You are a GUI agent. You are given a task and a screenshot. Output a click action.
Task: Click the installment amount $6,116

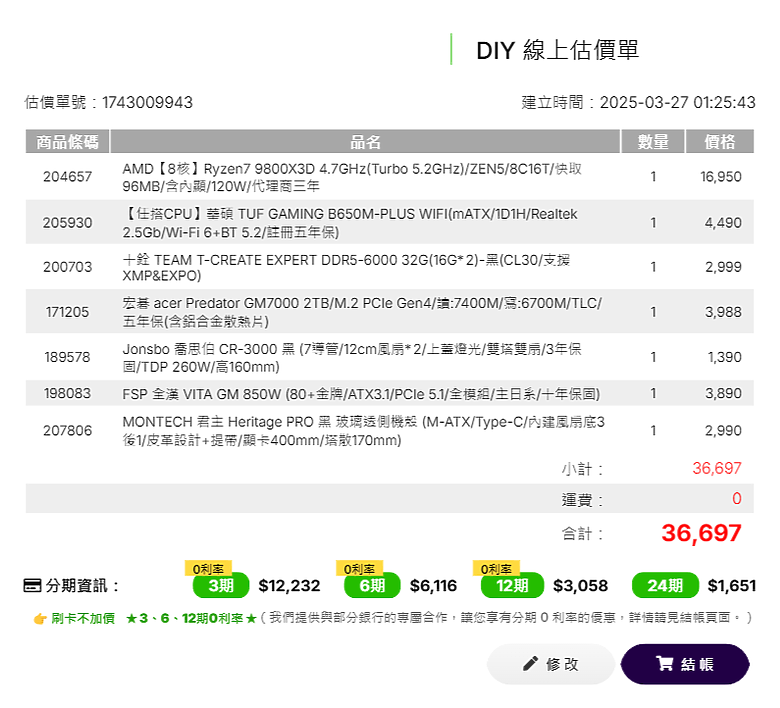433,586
